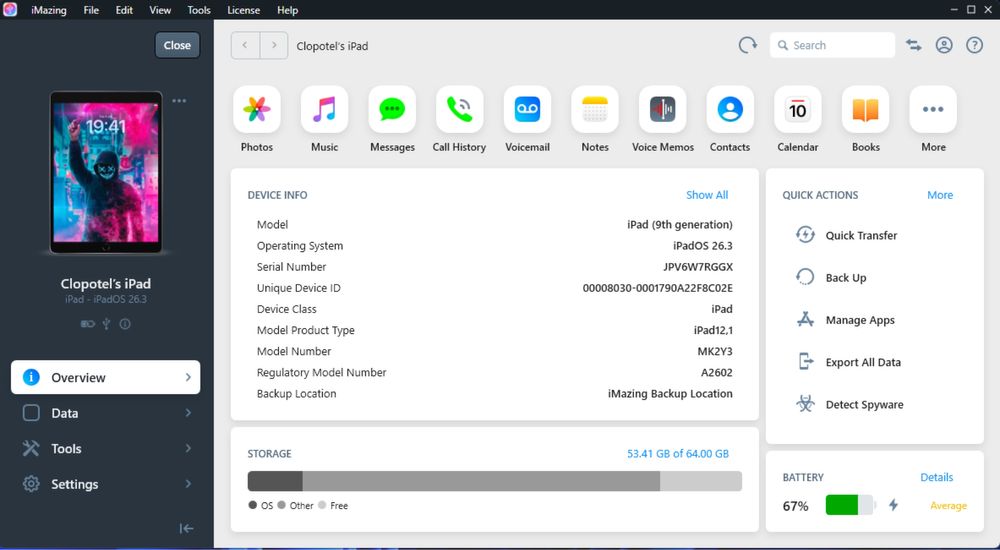Click the device options ellipsis icon
Screen dimensions: 1000x550
tap(179, 101)
